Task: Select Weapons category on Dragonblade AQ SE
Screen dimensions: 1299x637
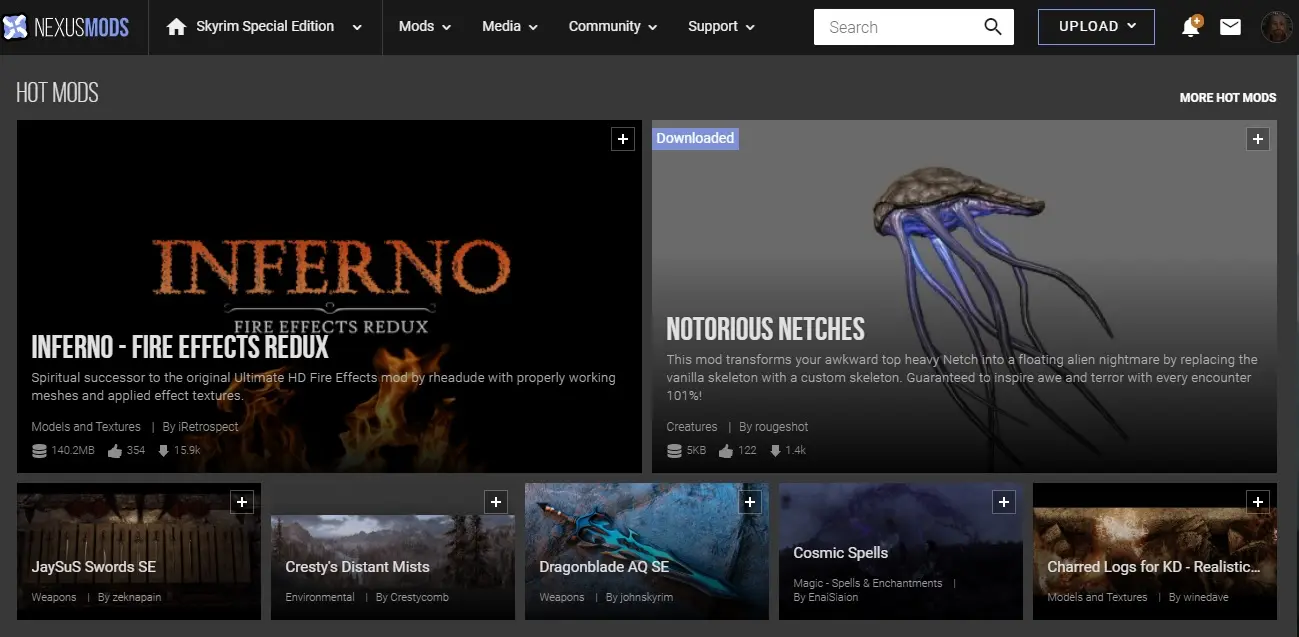Action: click(562, 598)
